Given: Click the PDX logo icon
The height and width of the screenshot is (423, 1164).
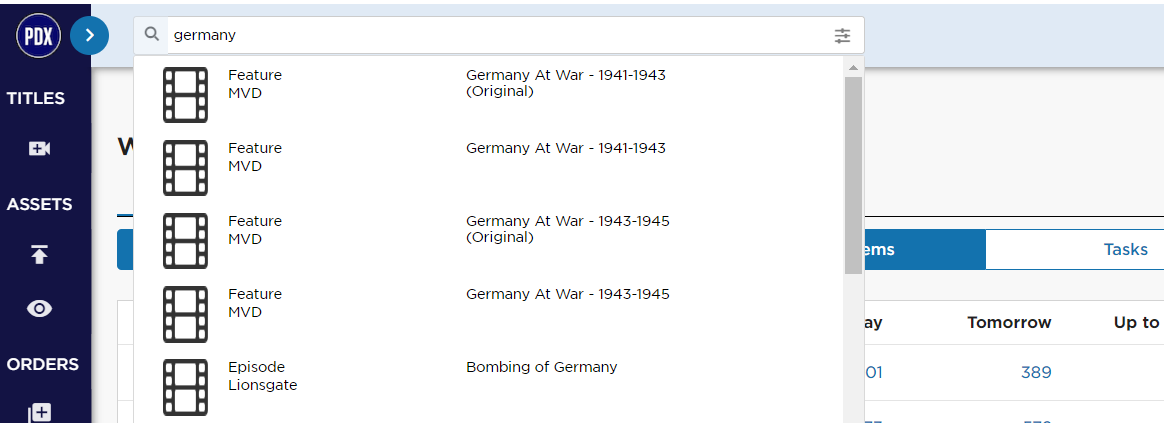Looking at the screenshot, I should [39, 35].
